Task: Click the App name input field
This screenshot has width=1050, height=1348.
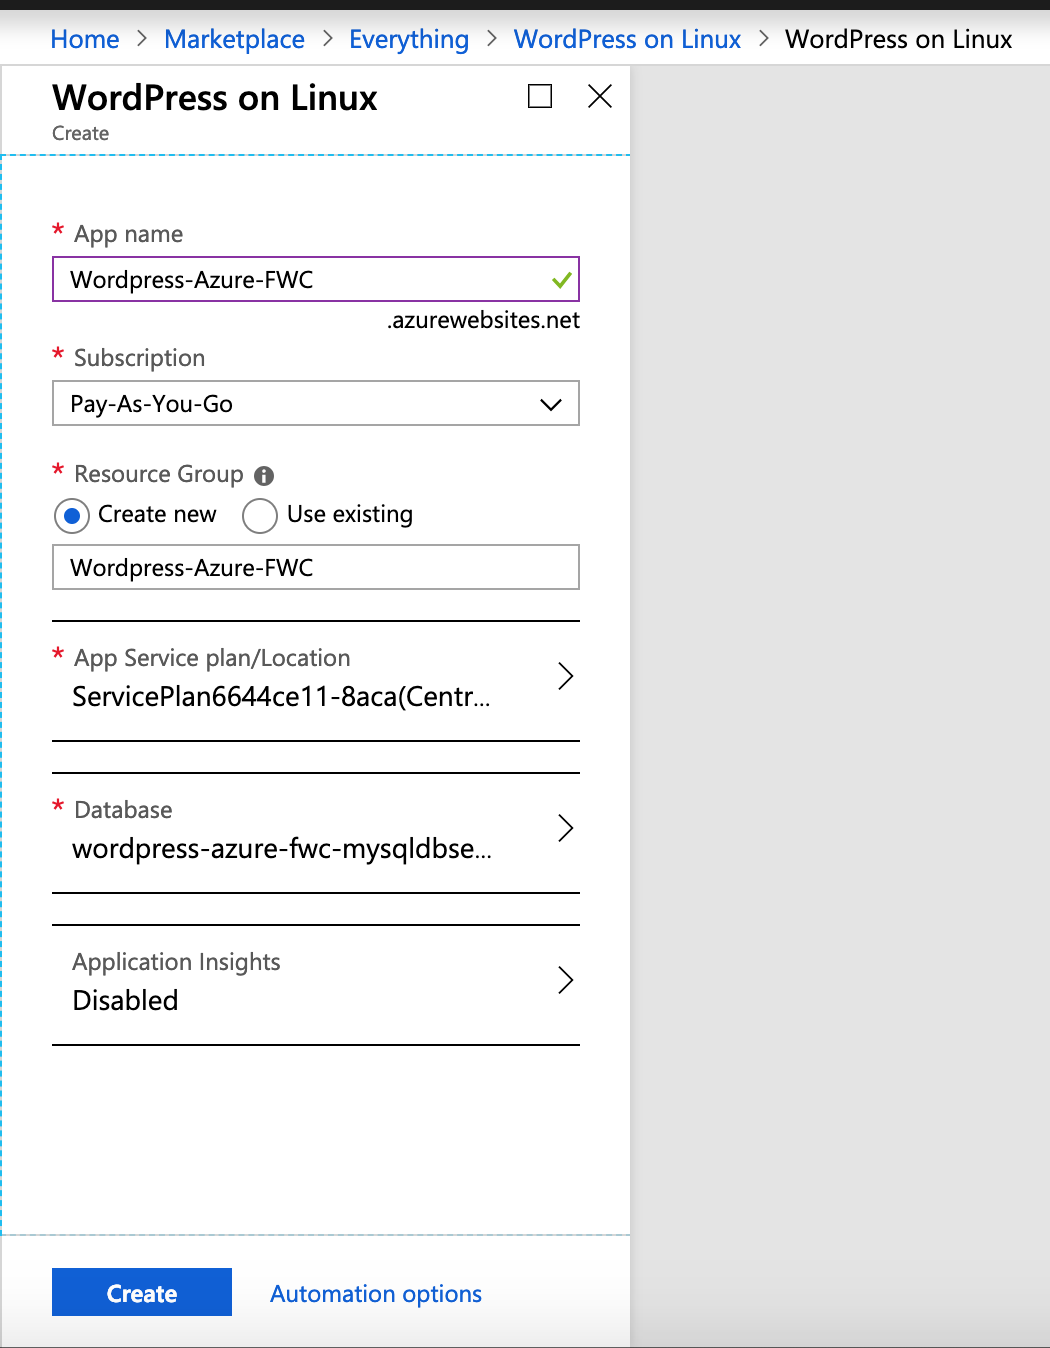Action: pos(300,280)
